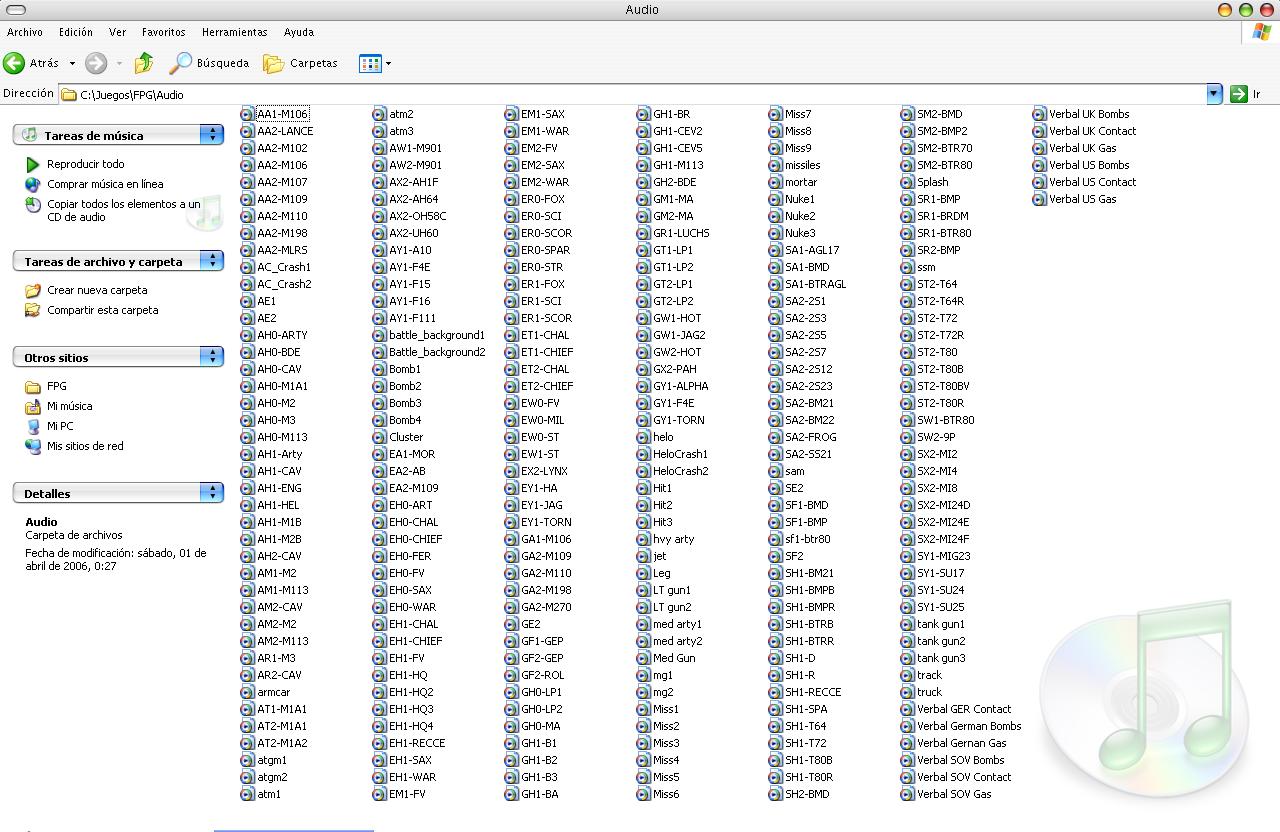The width and height of the screenshot is (1280, 832).
Task: Select the AA1-M106 audio file icon
Action: (x=247, y=114)
